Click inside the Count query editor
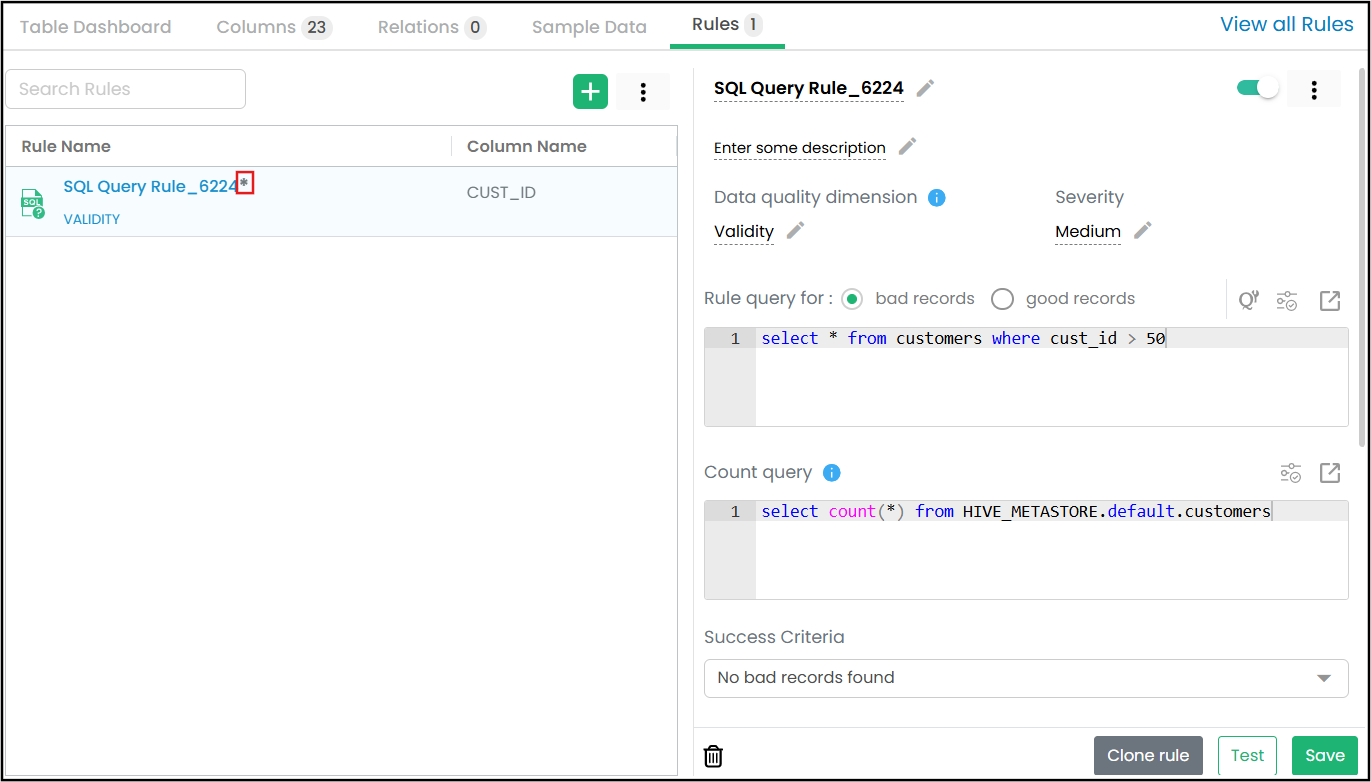Screen dimensions: 1371x782 (x=1026, y=550)
